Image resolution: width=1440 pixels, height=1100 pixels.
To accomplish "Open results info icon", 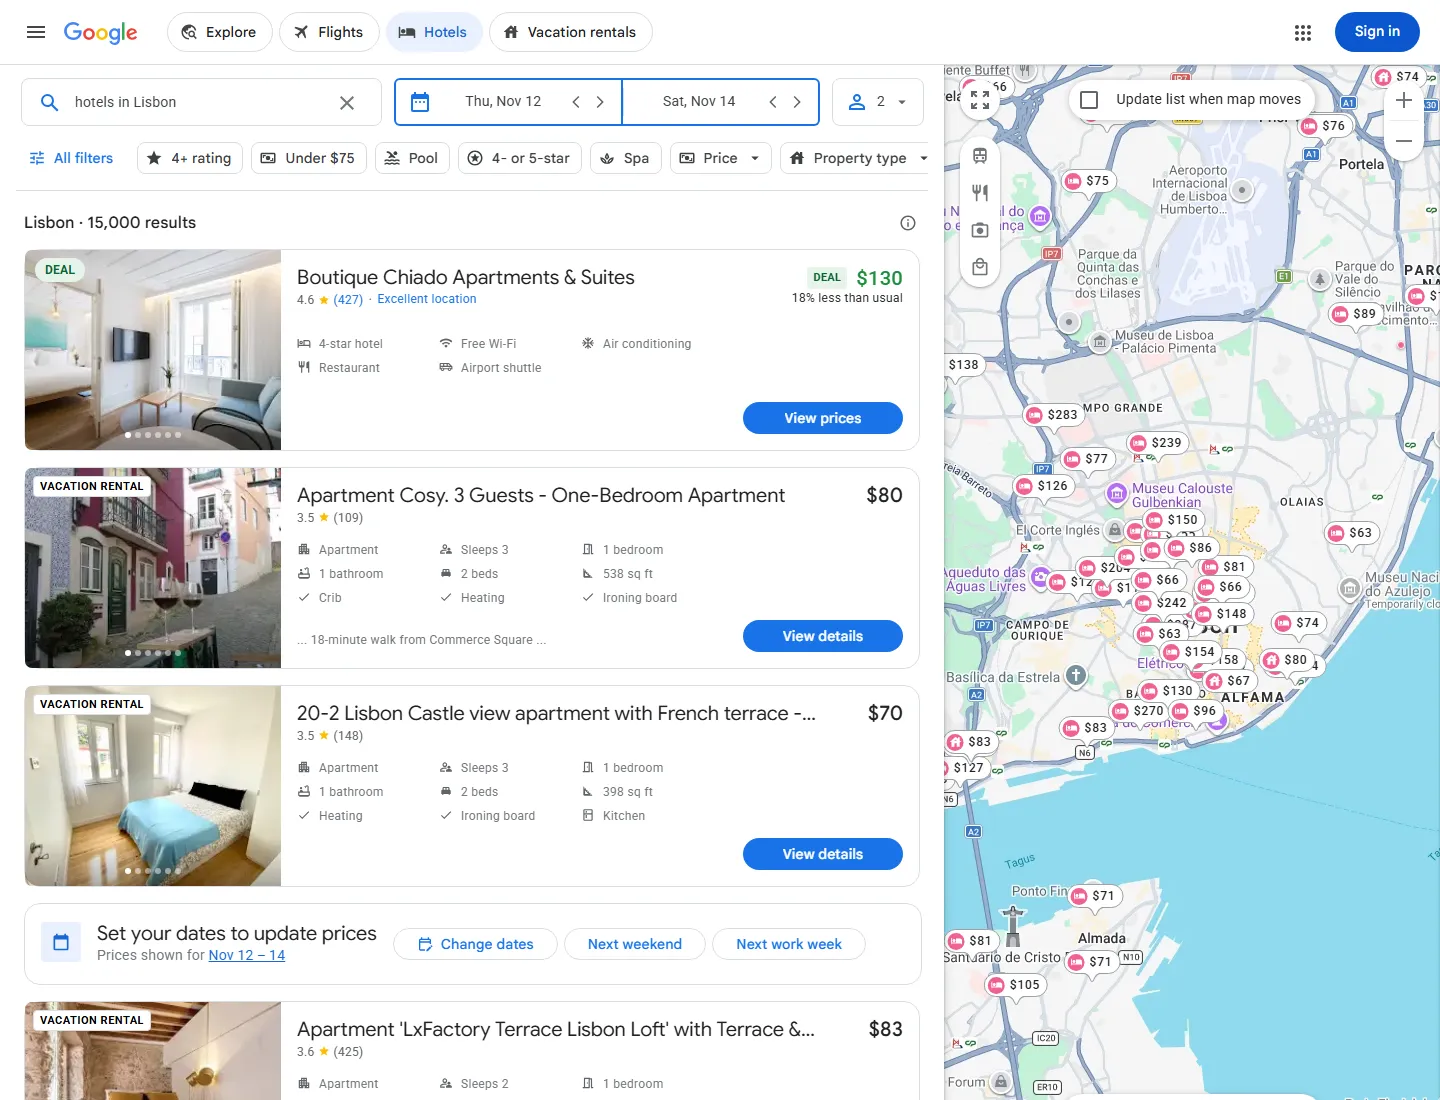I will (908, 223).
